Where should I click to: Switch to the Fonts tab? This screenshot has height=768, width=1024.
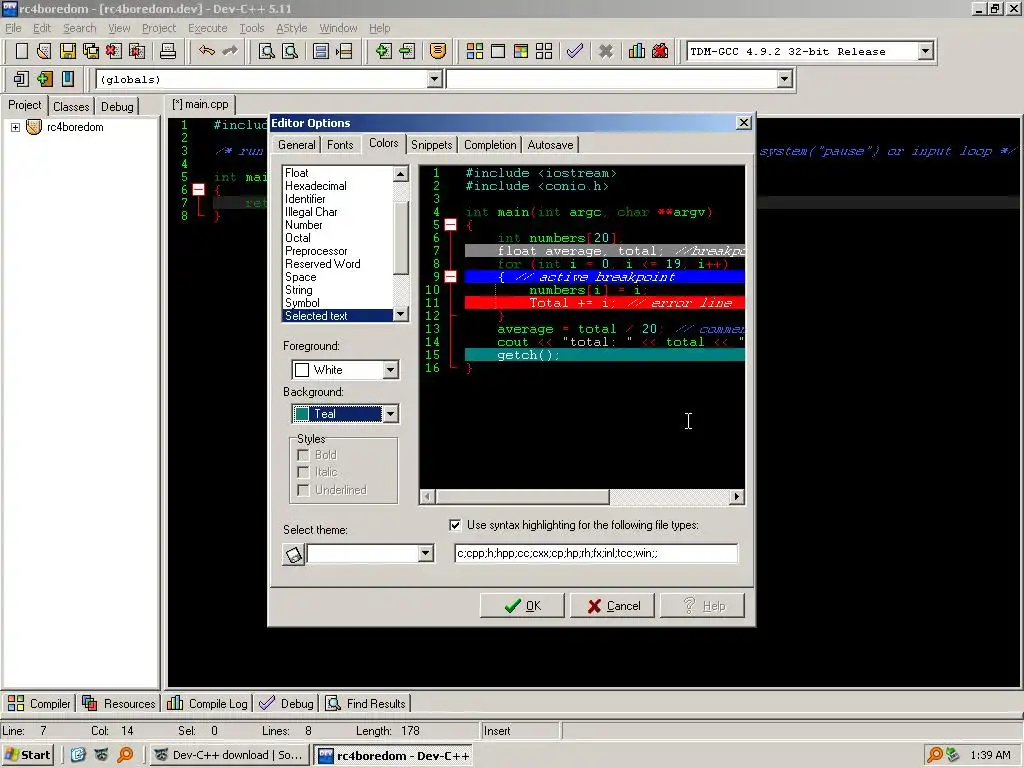[x=340, y=145]
